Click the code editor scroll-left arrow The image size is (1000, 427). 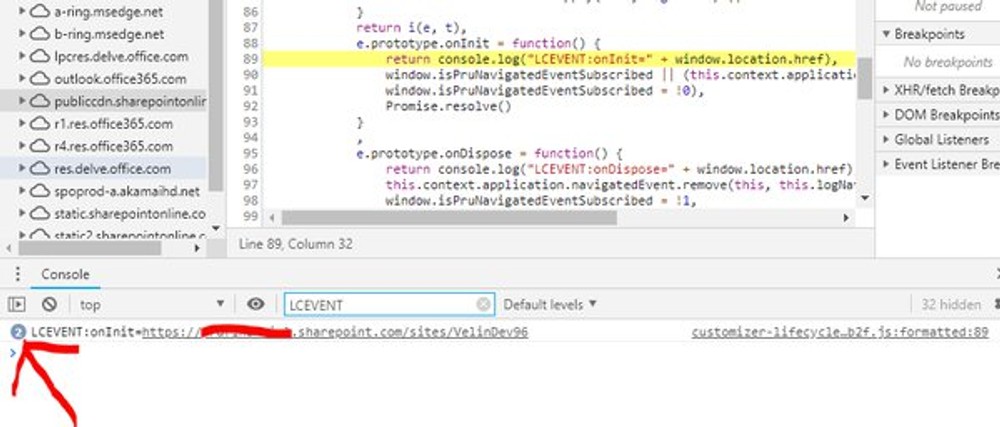coord(272,217)
